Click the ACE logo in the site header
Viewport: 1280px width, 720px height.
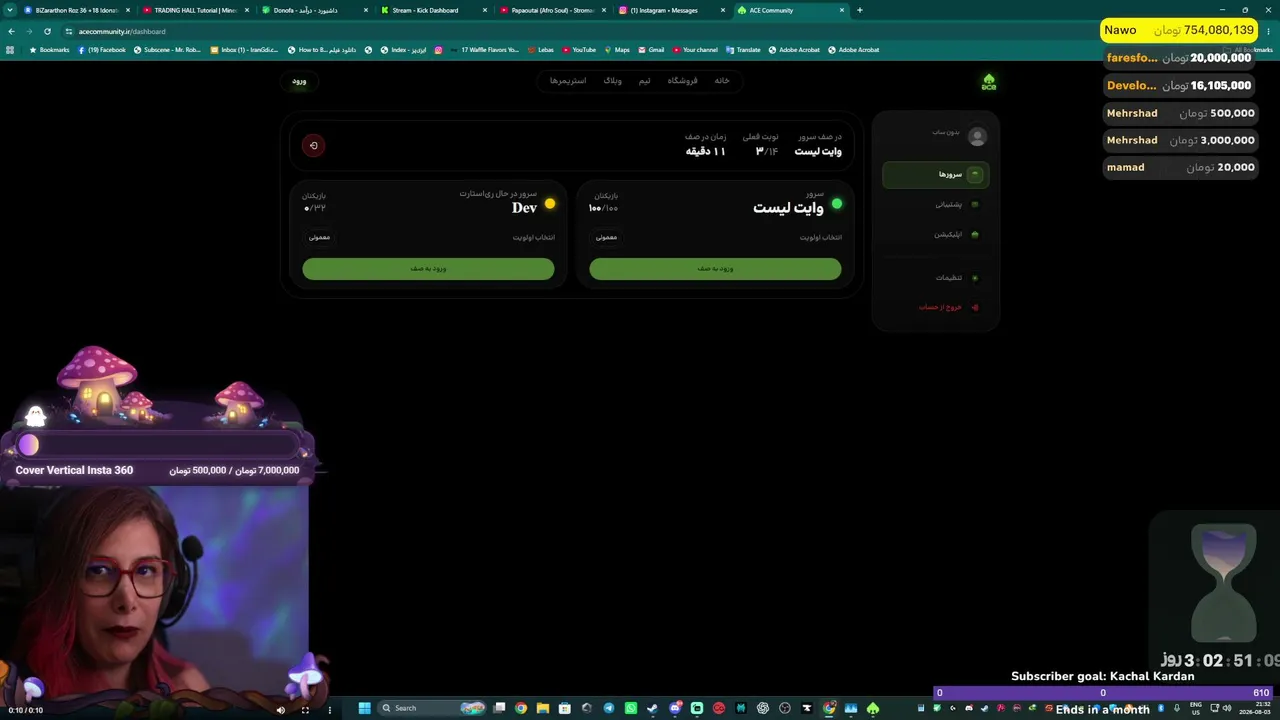(x=989, y=81)
